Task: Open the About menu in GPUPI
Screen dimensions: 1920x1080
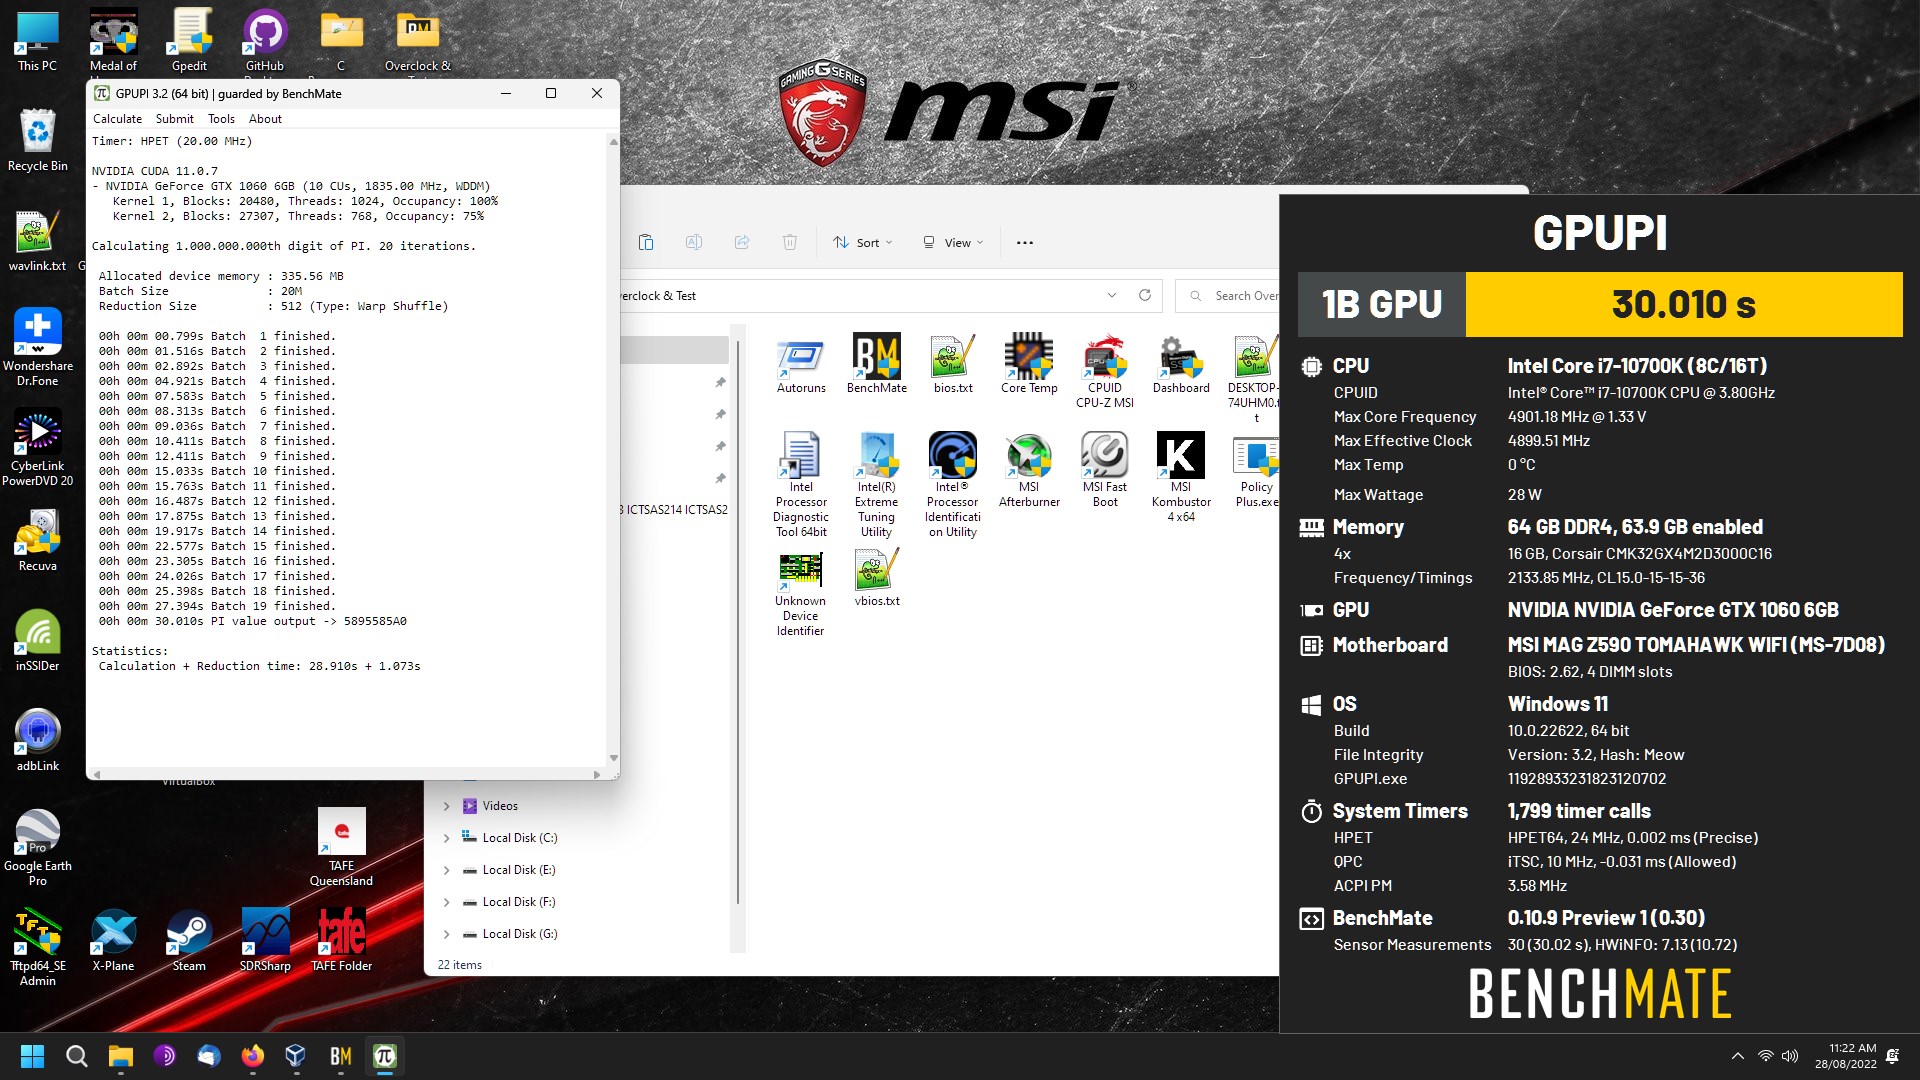Action: 265,118
